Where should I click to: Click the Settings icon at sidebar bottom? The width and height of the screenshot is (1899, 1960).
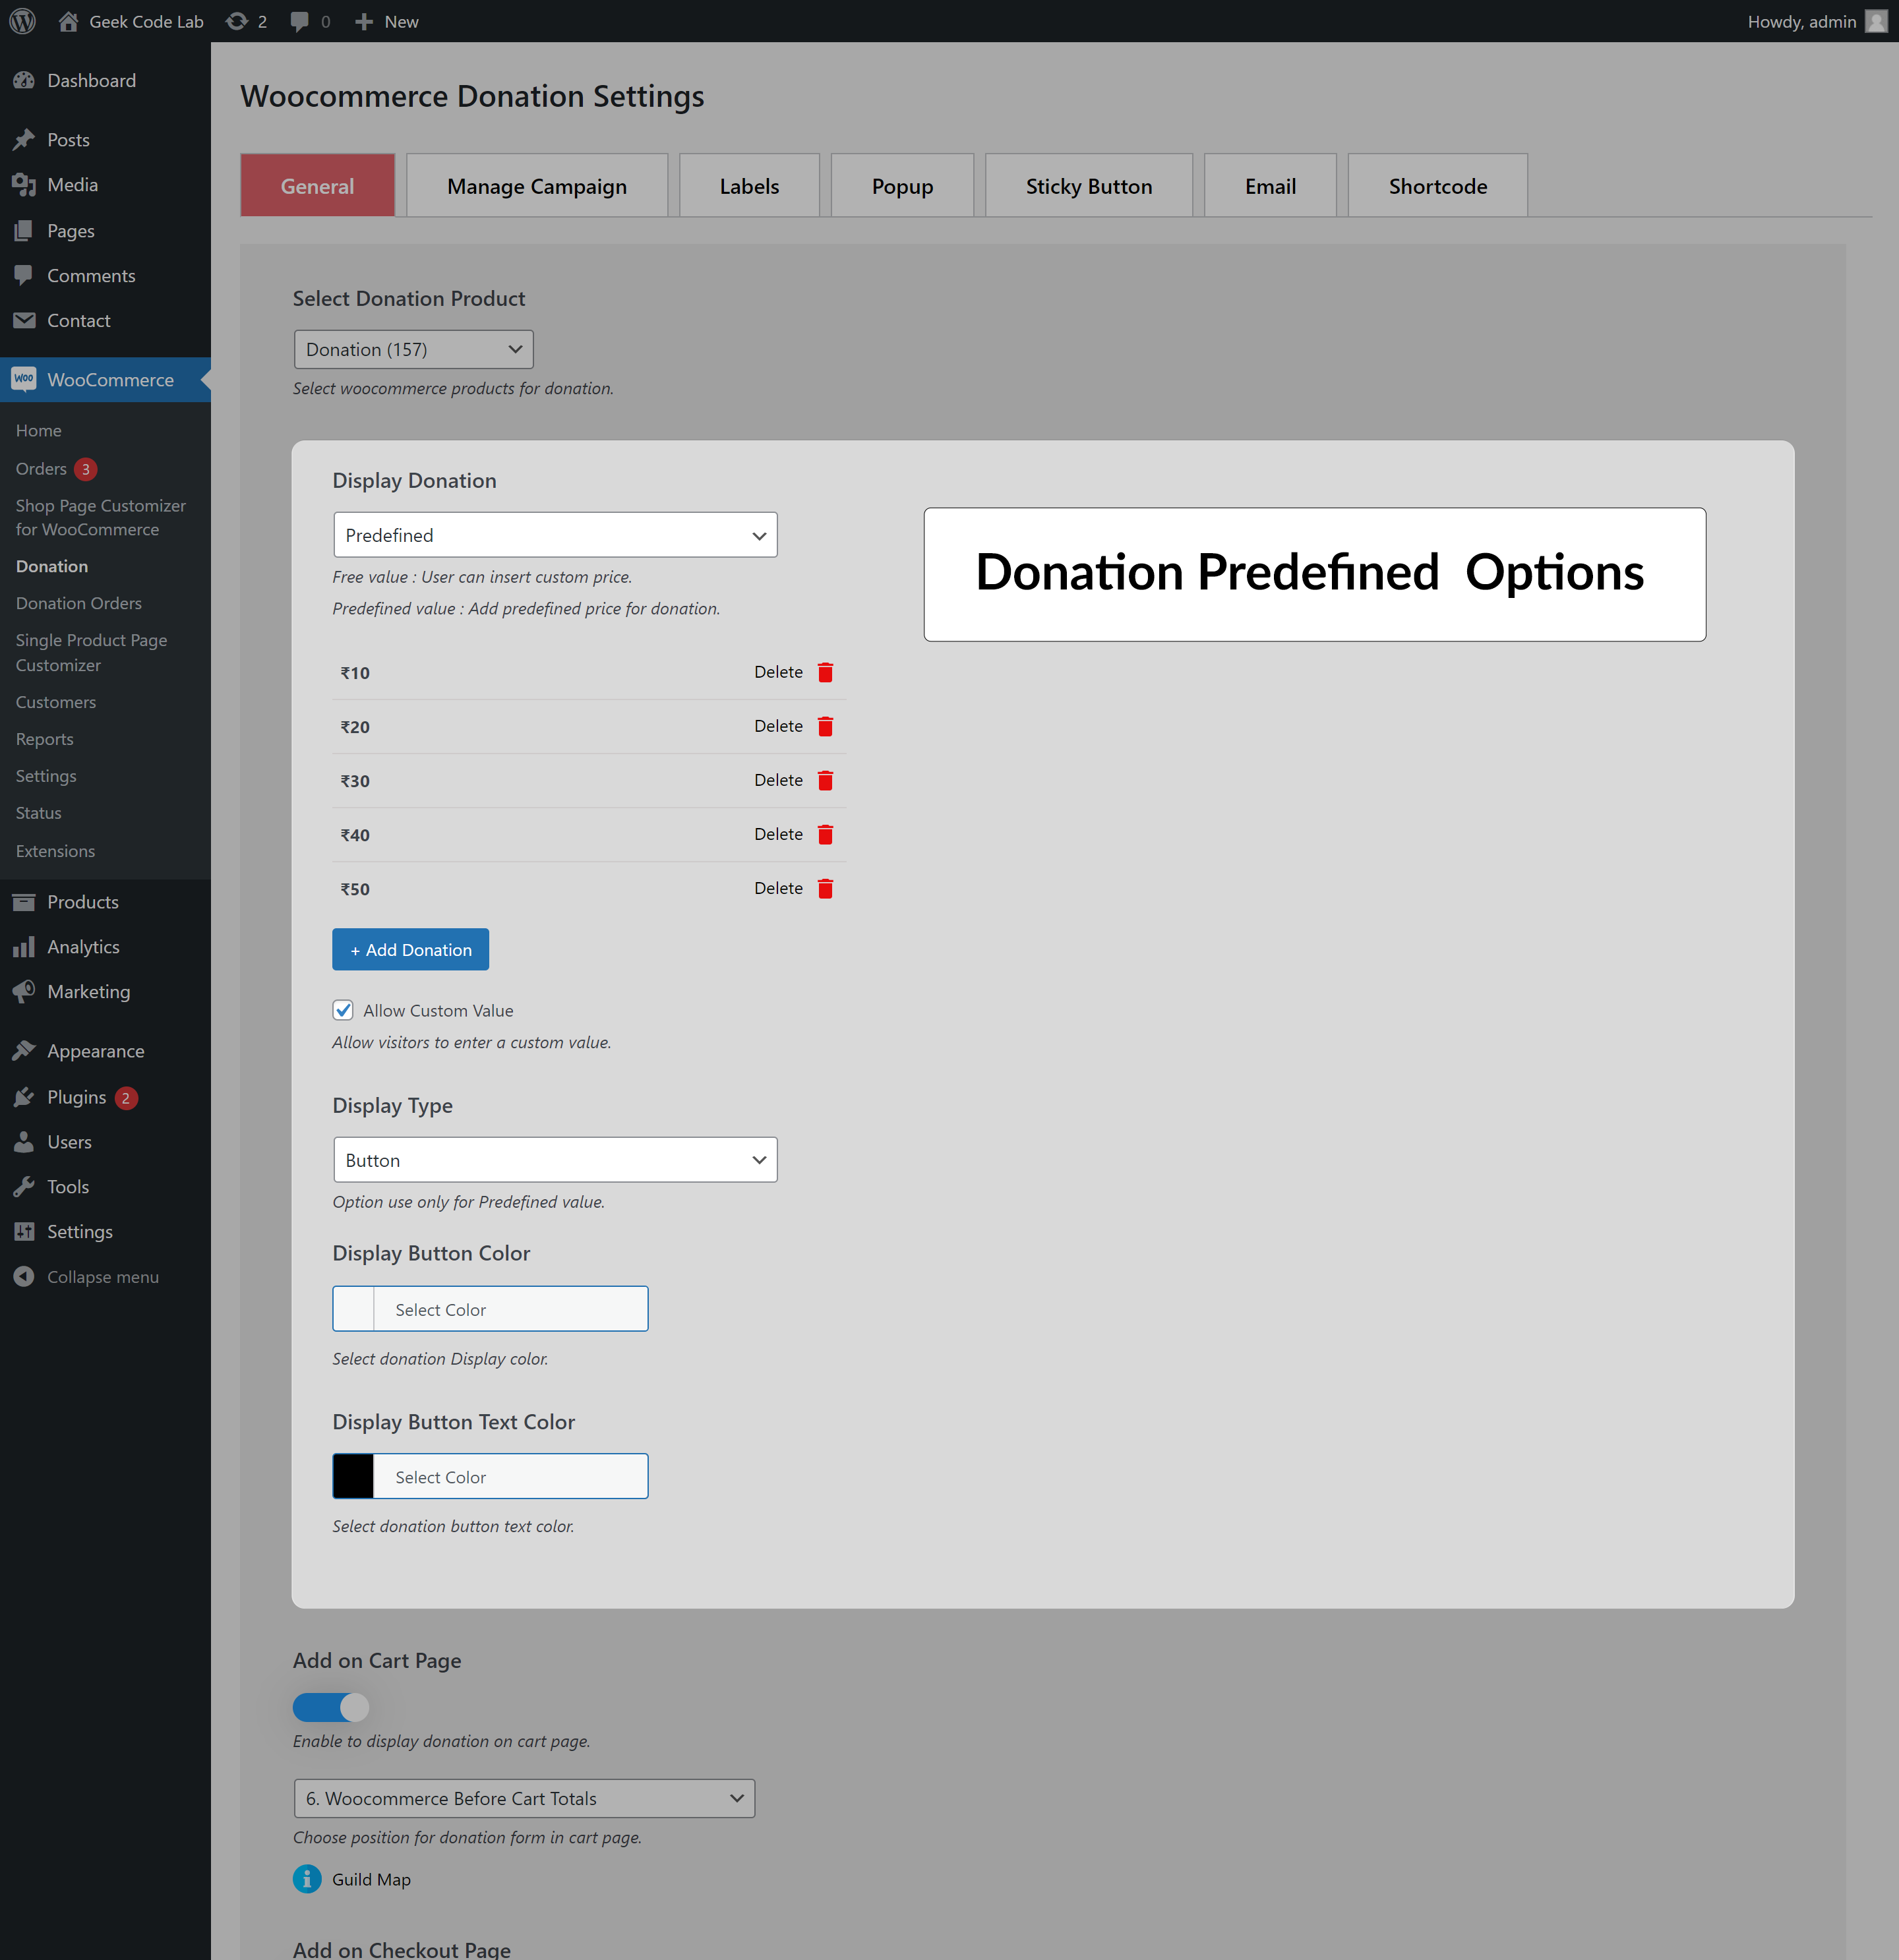24,1232
